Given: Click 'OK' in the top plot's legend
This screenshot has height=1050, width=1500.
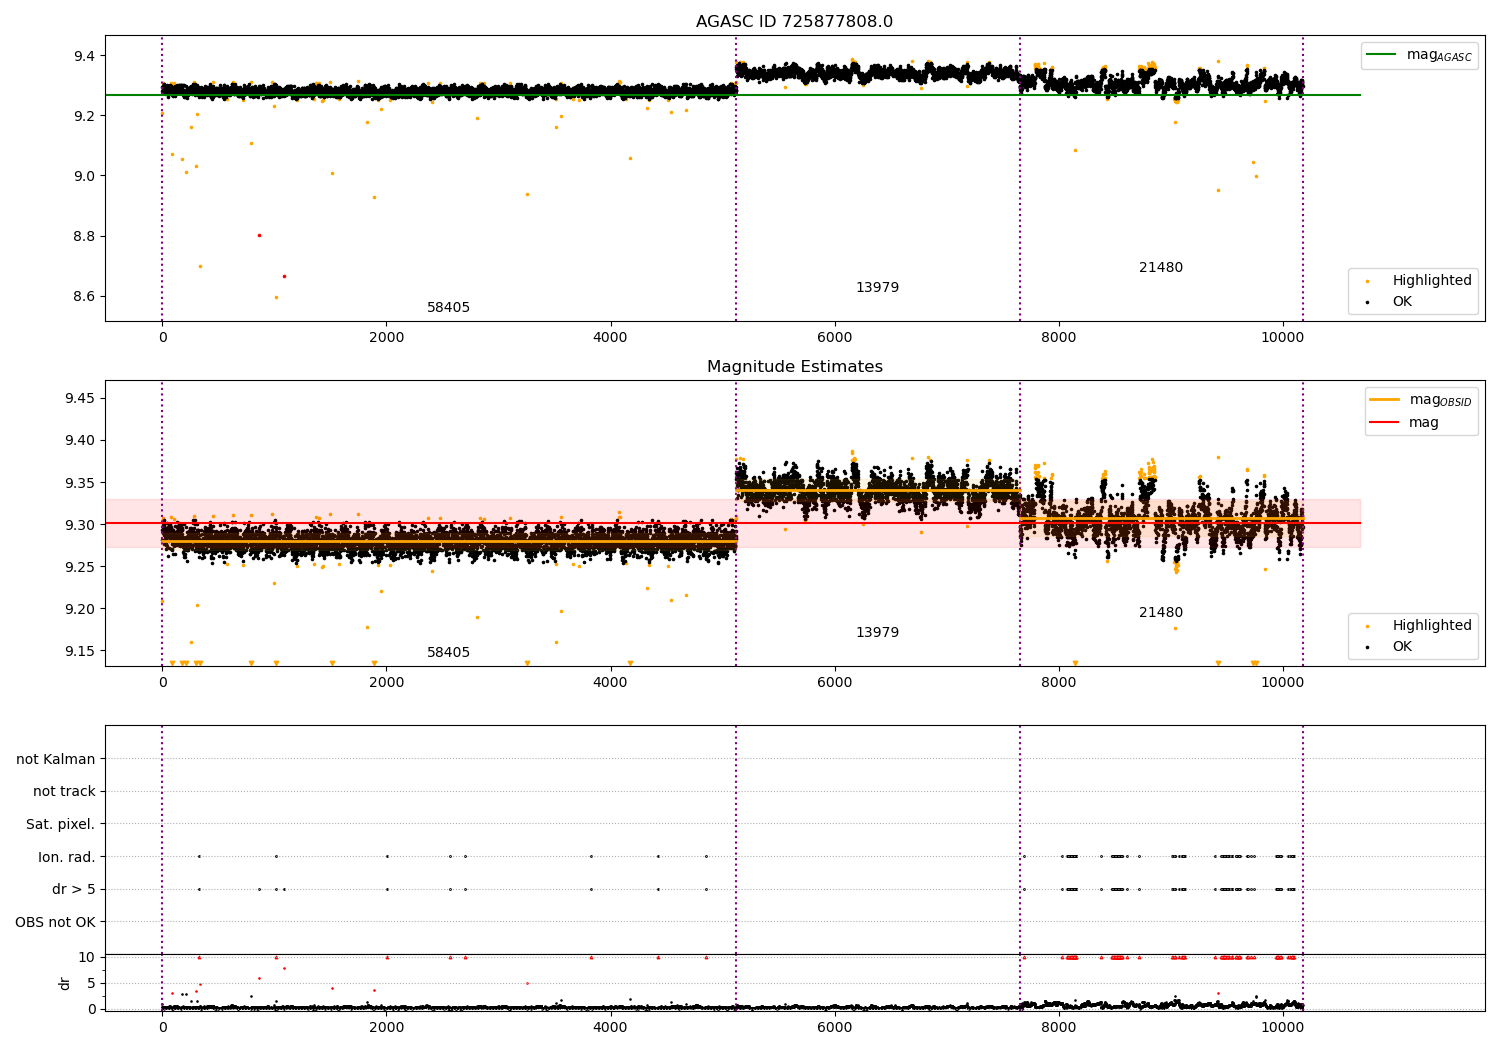Looking at the screenshot, I should 1402,302.
